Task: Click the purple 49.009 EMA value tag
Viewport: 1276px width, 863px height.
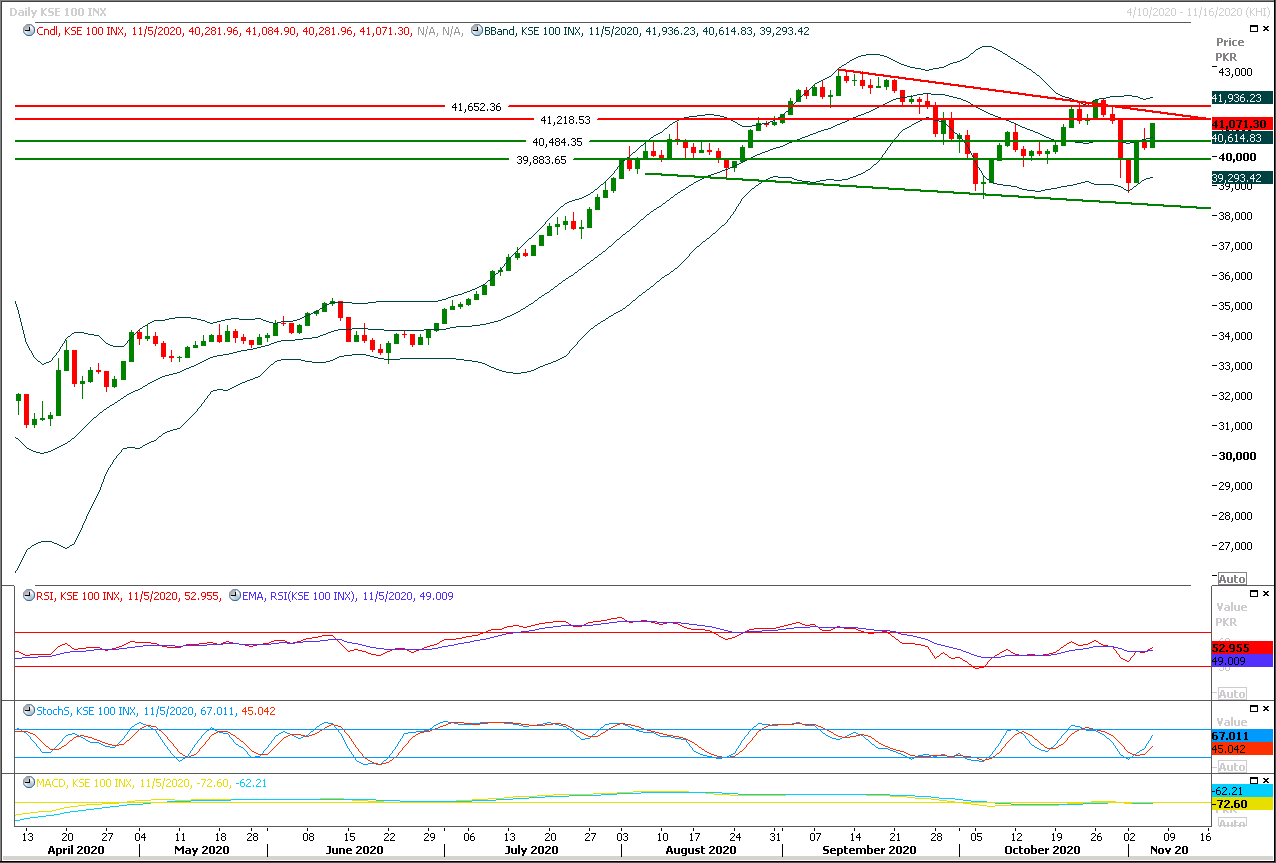Action: pyautogui.click(x=1242, y=660)
